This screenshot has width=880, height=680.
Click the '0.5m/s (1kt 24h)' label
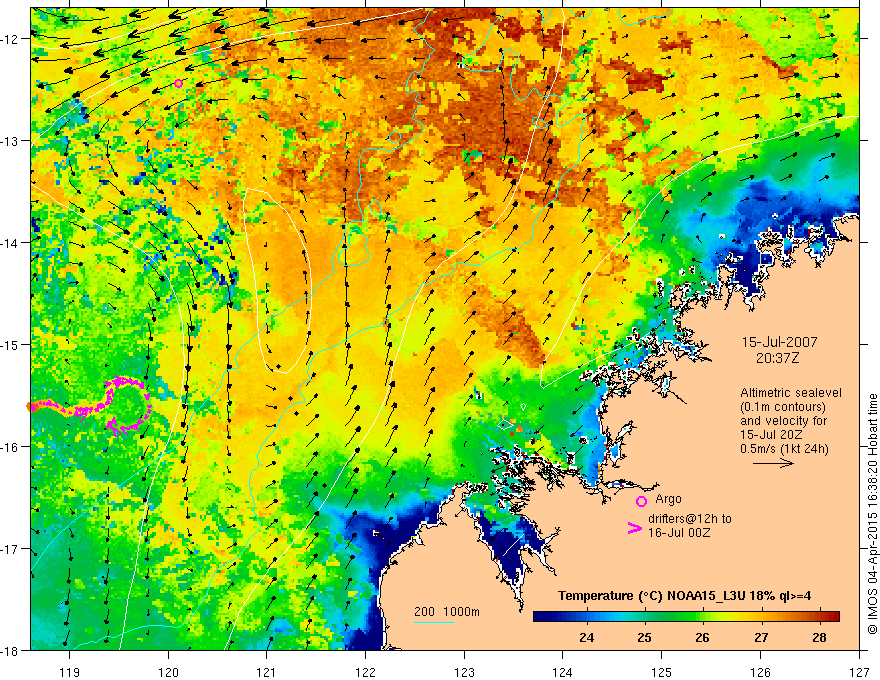coord(784,449)
